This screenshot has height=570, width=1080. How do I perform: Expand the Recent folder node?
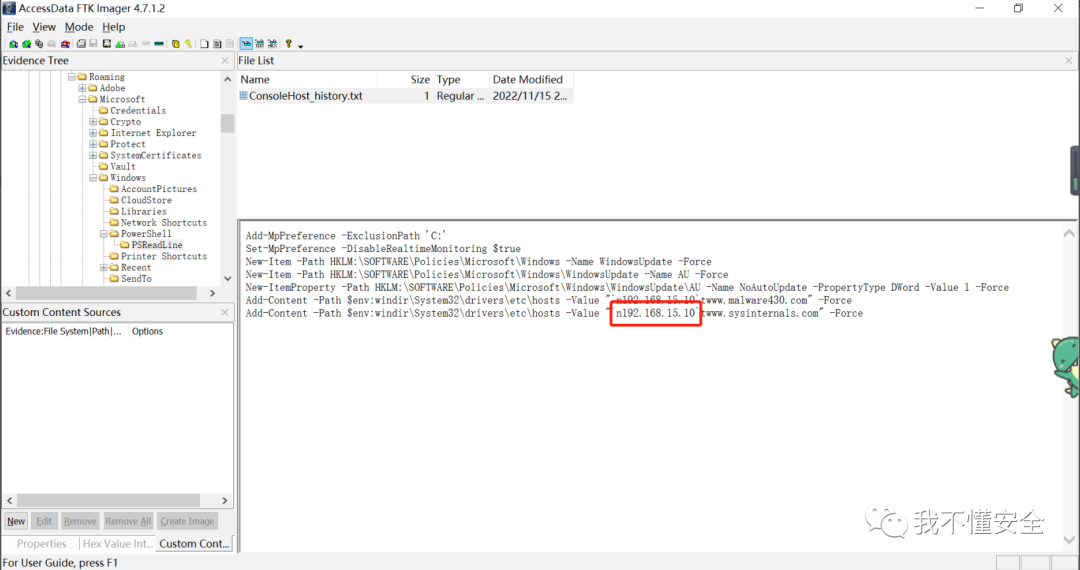pos(104,268)
